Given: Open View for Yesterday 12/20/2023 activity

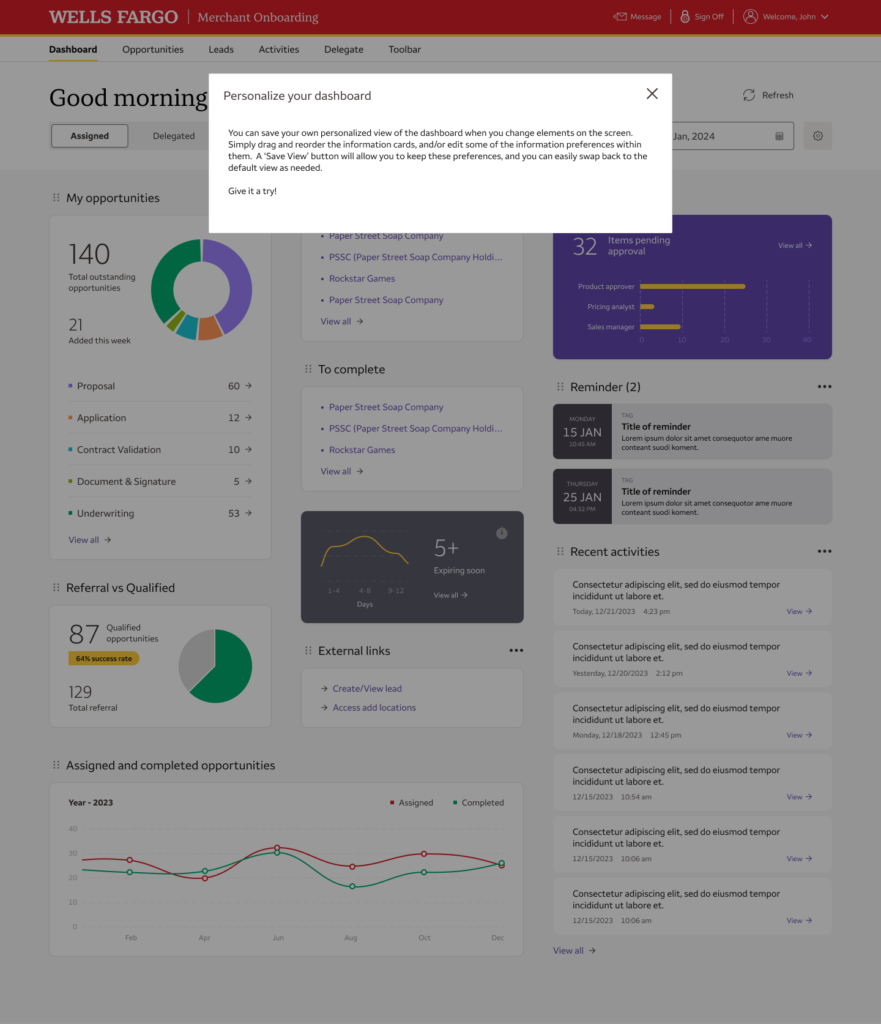Looking at the screenshot, I should point(799,673).
